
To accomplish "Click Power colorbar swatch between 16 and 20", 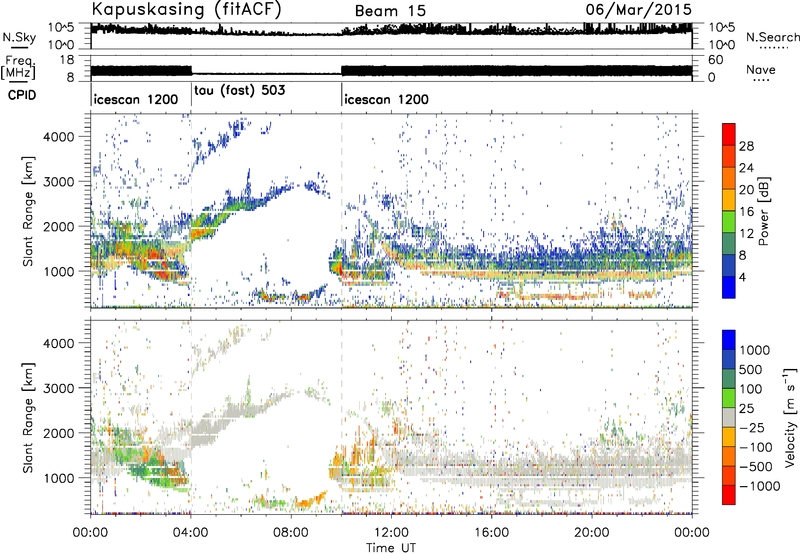I will (729, 200).
